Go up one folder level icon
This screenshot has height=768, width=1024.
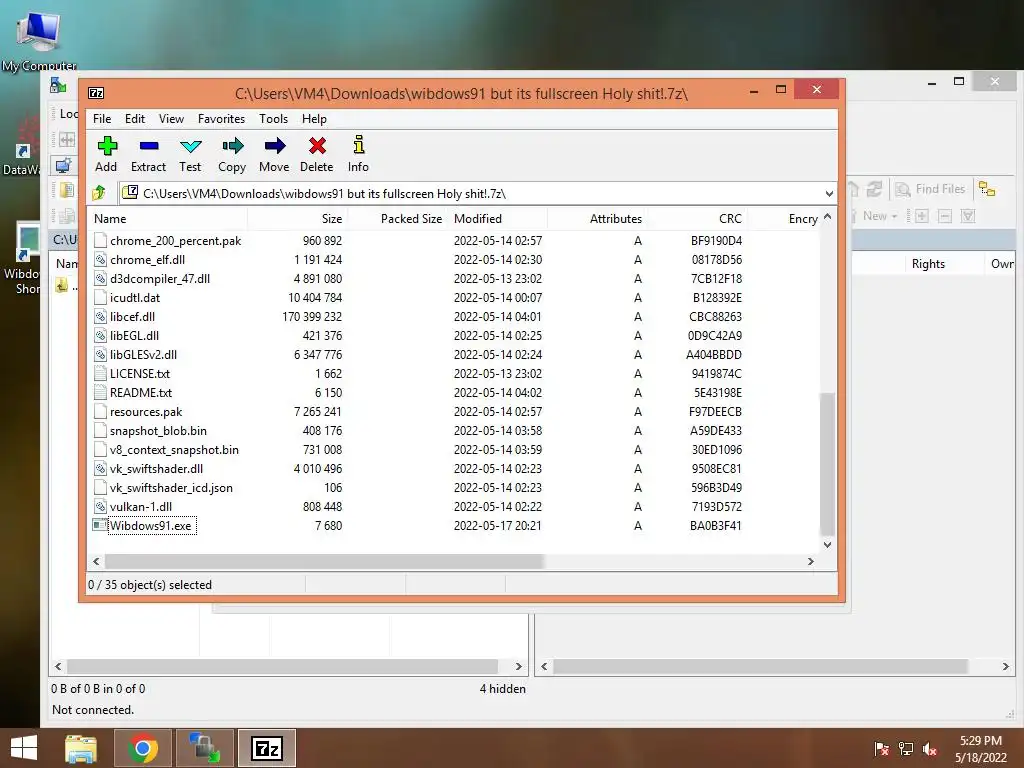[99, 193]
